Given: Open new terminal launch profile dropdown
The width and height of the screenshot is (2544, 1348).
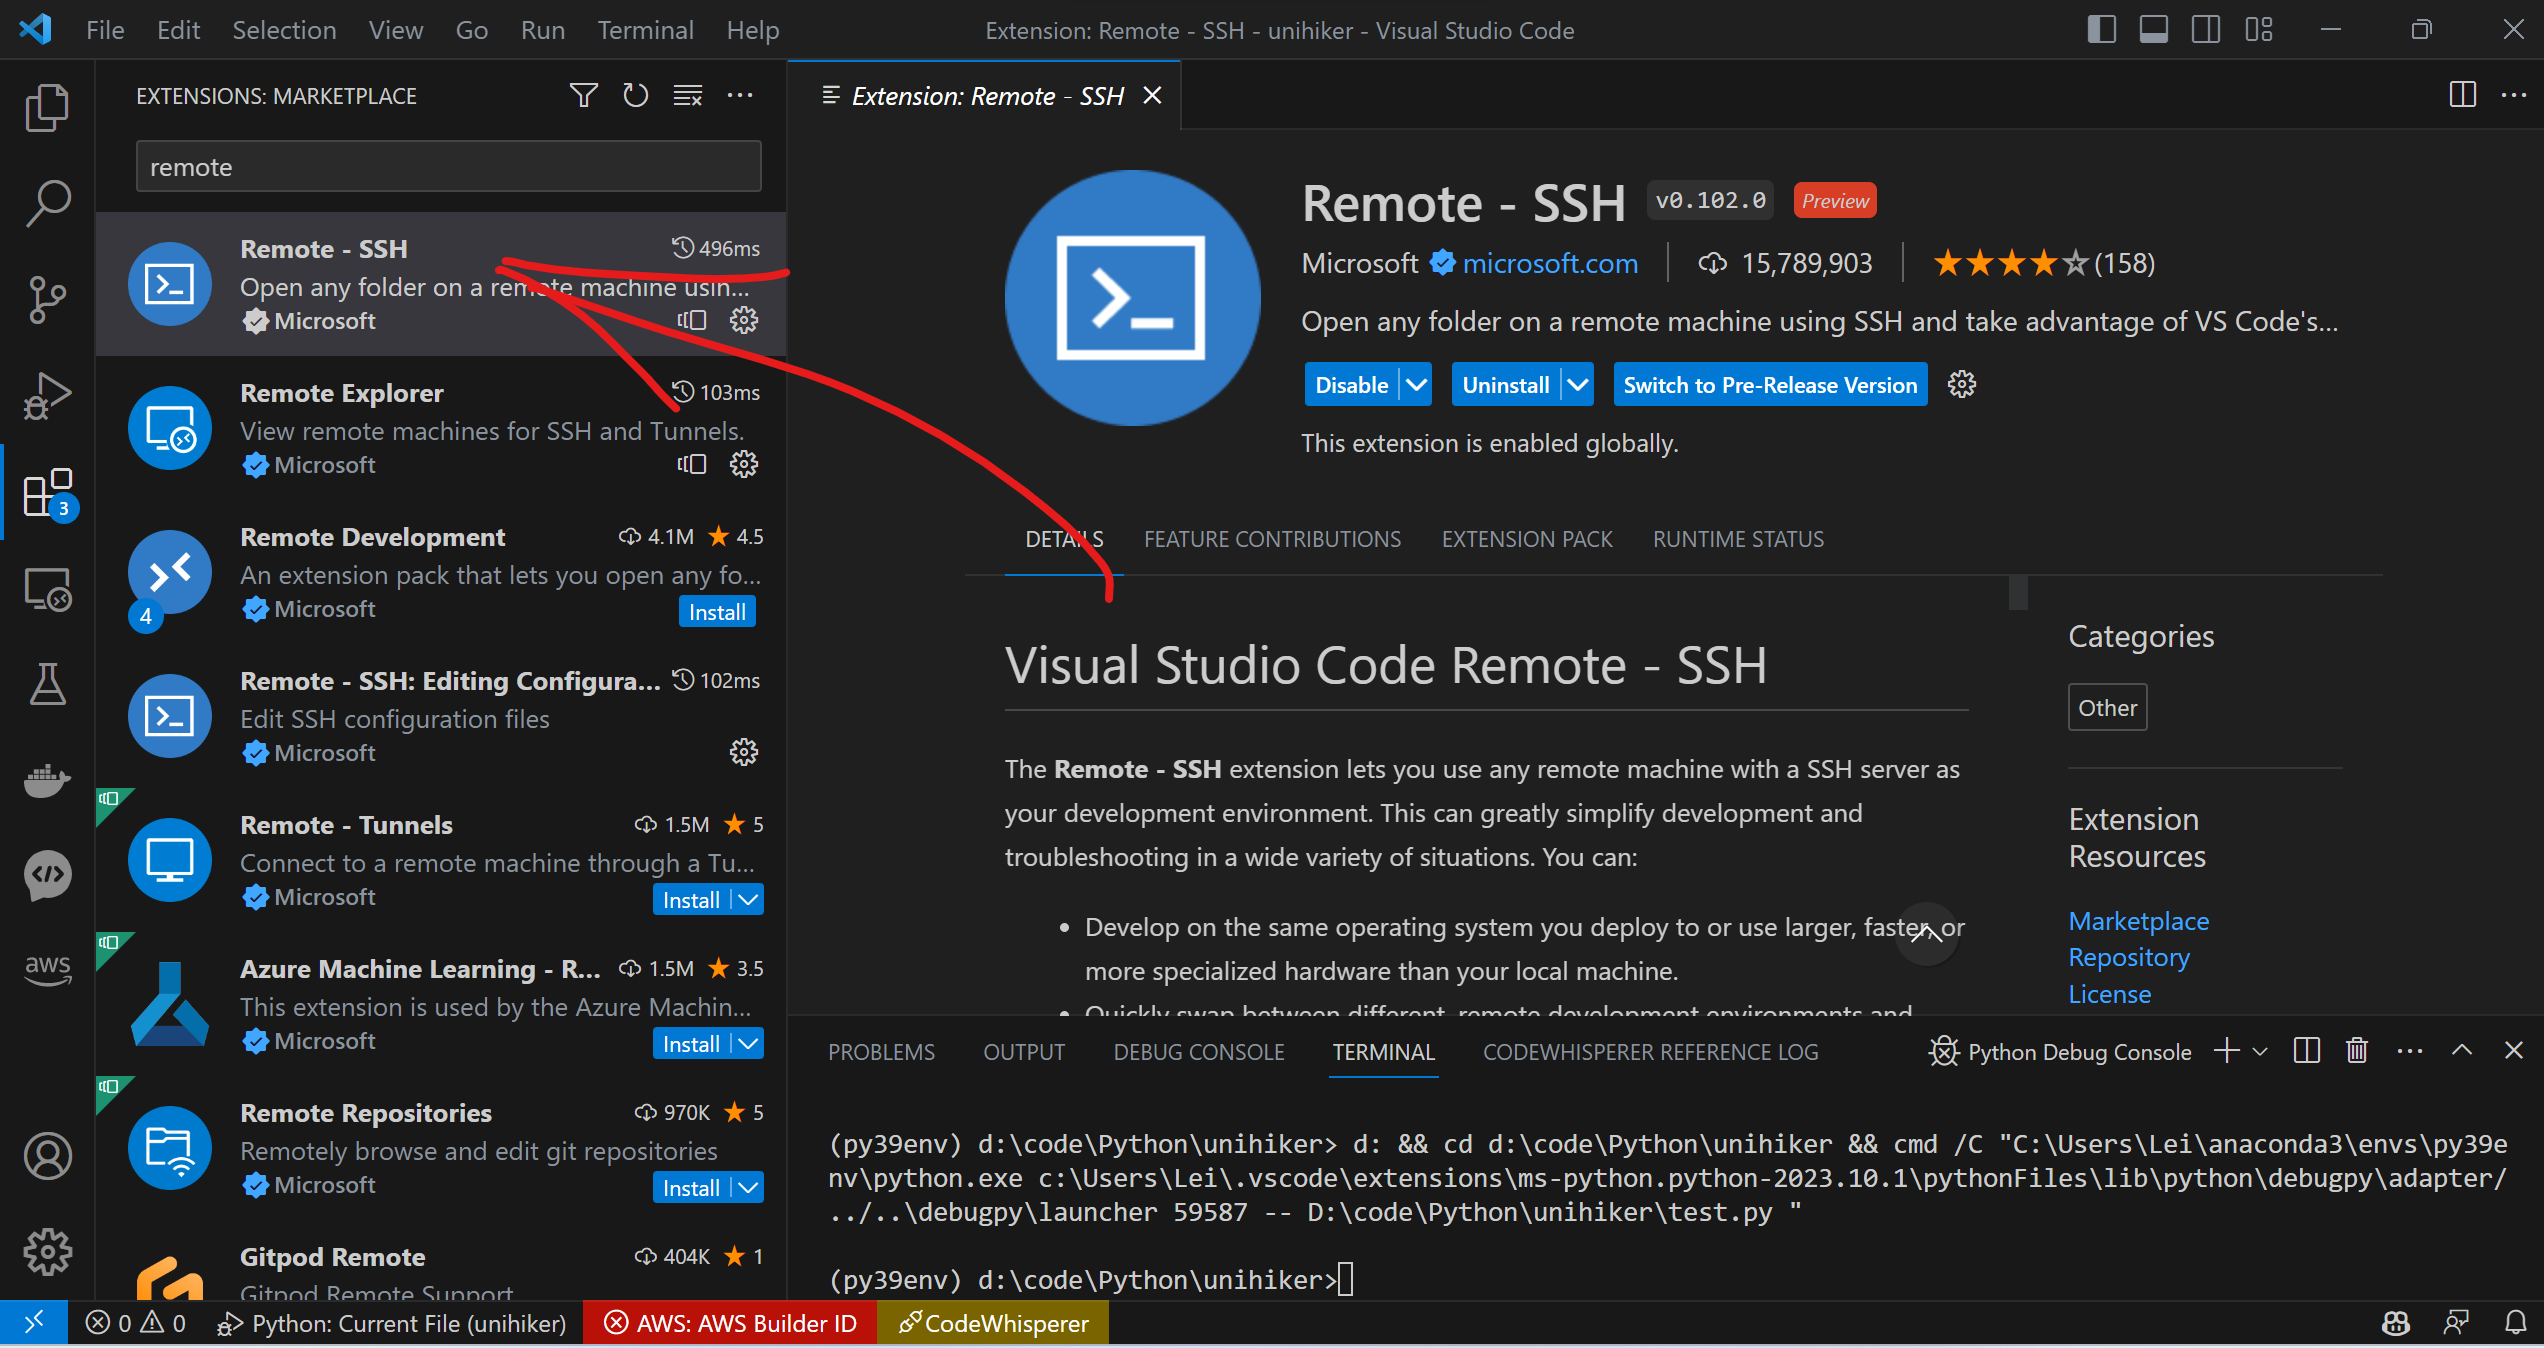Looking at the screenshot, I should click(2260, 1051).
